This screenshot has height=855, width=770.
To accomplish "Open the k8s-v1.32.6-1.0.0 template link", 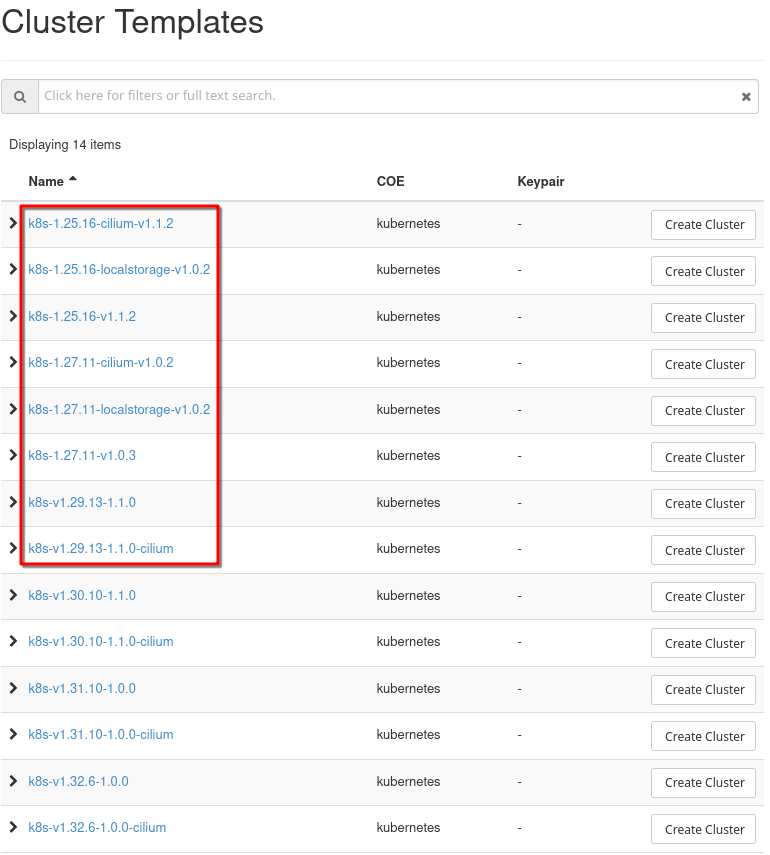I will 78,782.
